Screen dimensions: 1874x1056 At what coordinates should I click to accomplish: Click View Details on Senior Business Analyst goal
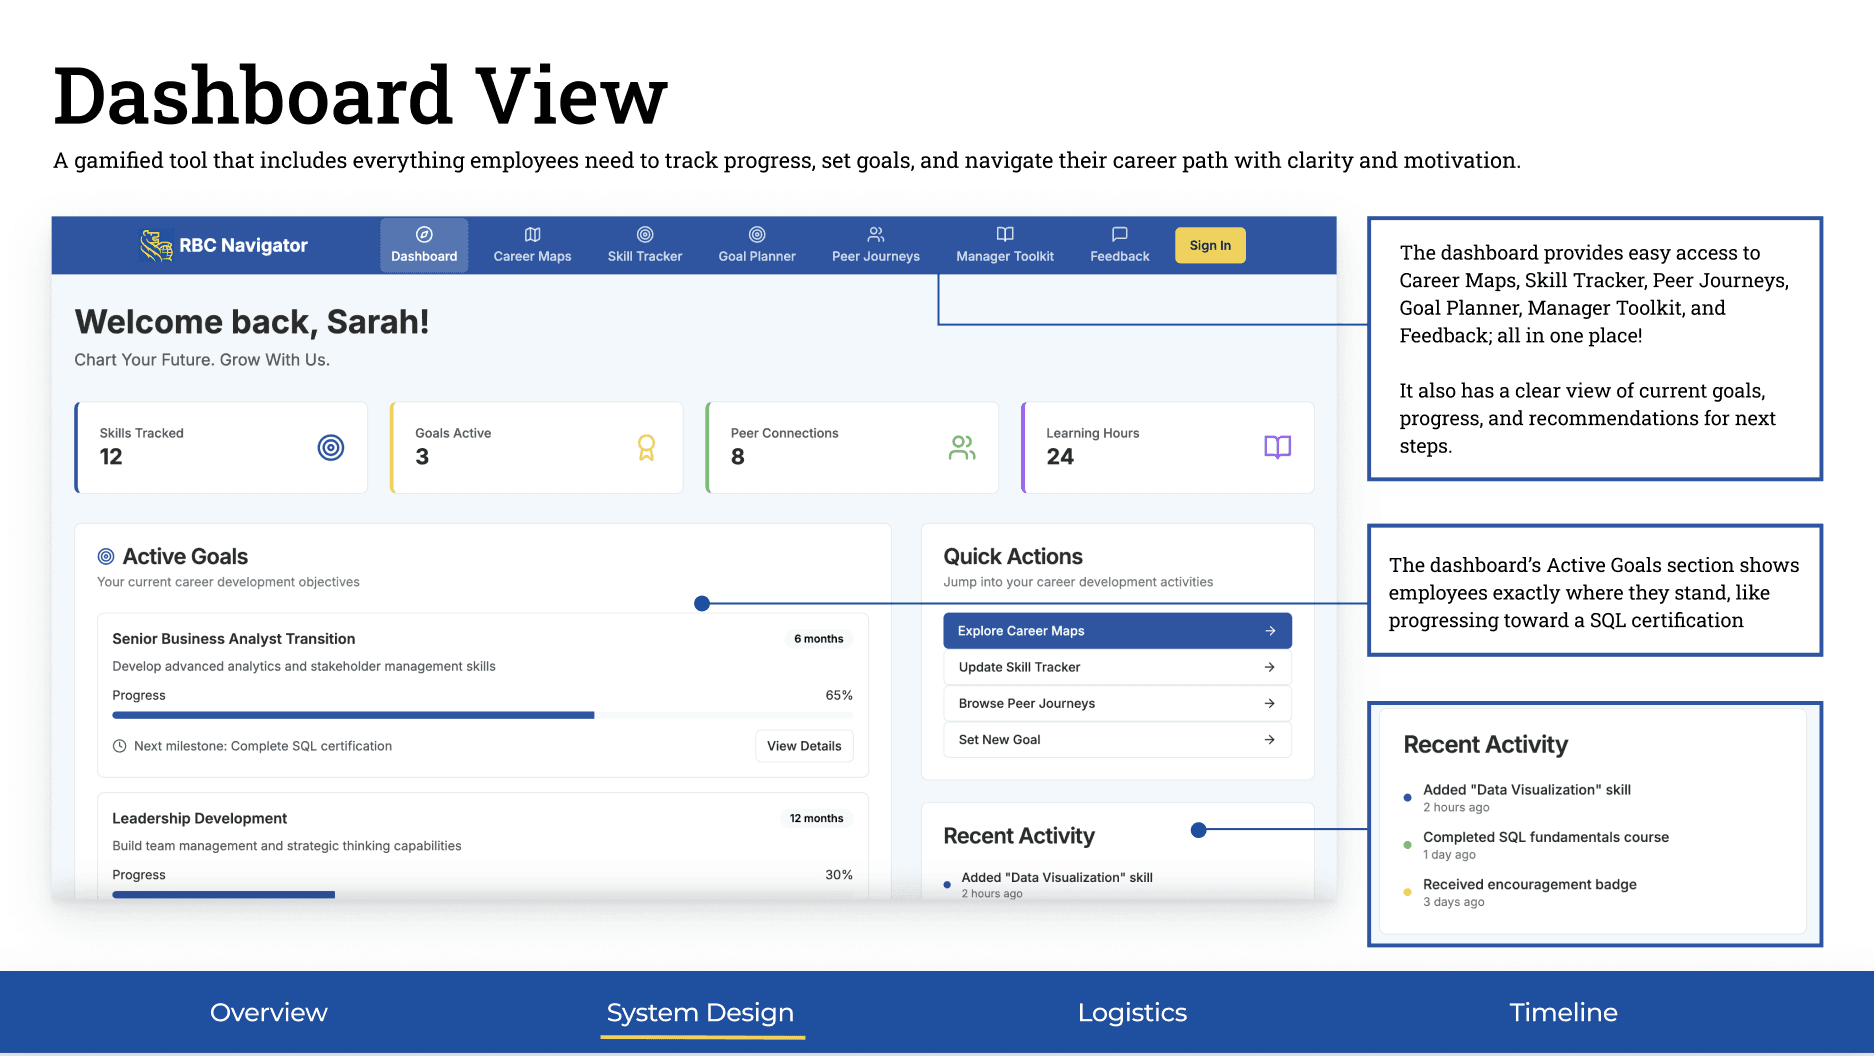tap(804, 746)
